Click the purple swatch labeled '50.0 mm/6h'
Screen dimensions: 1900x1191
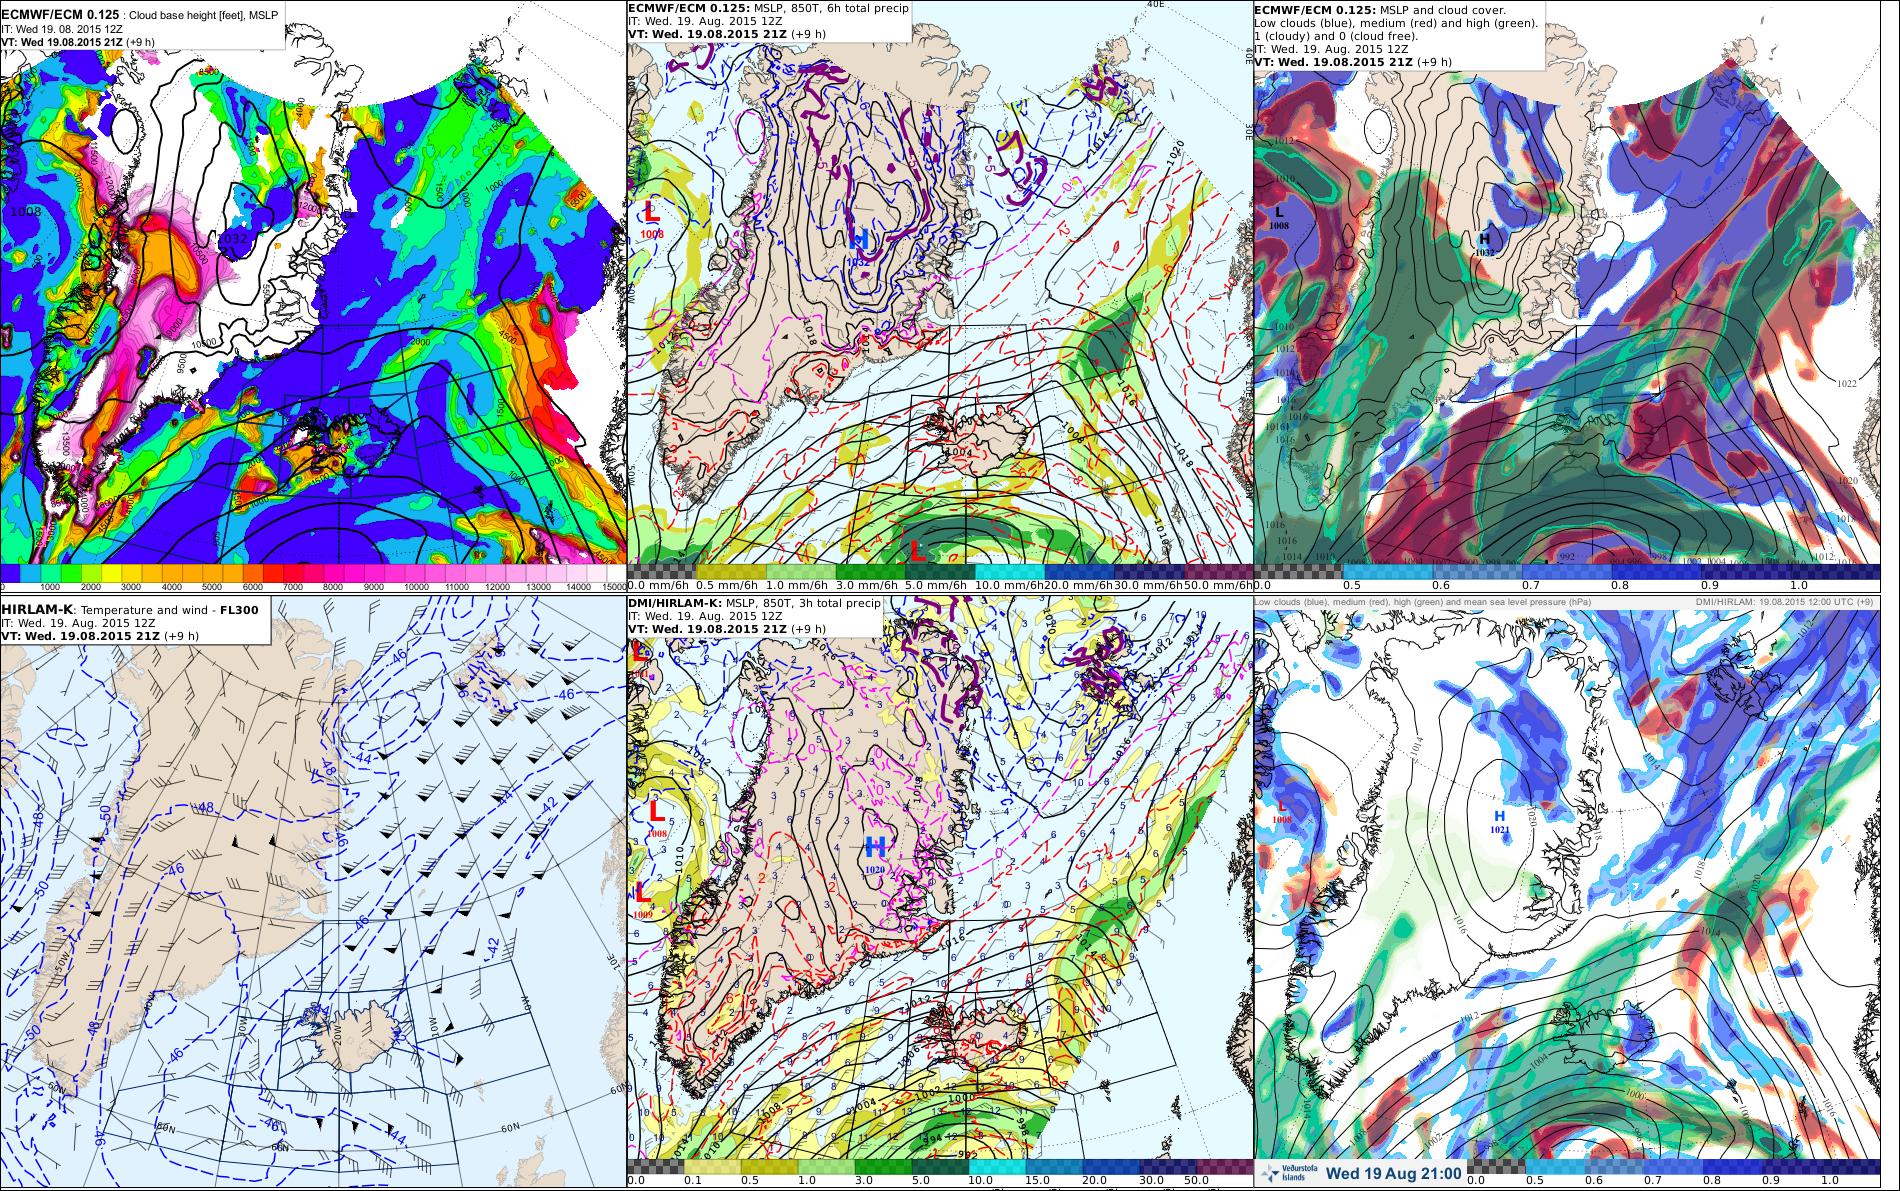[x=1218, y=570]
